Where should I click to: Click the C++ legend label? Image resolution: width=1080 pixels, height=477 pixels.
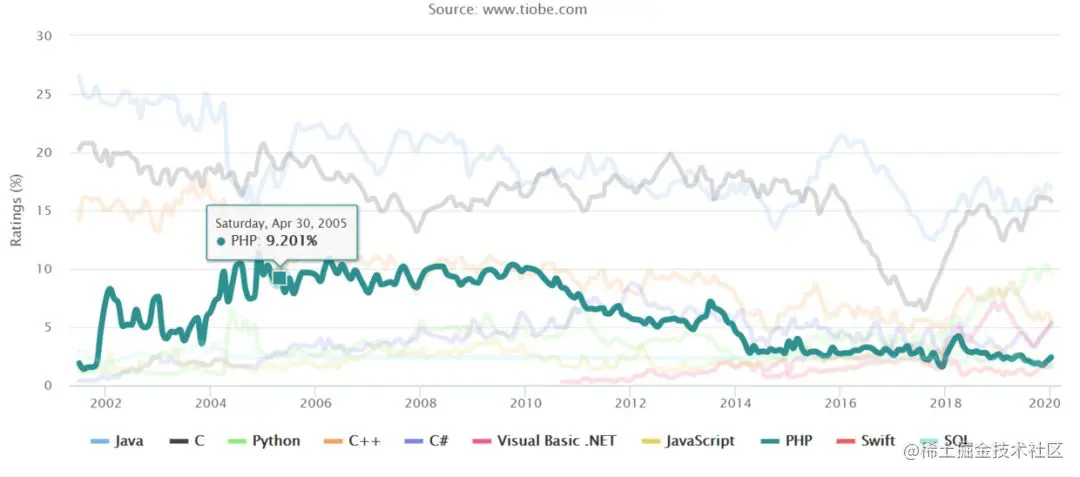click(x=351, y=441)
